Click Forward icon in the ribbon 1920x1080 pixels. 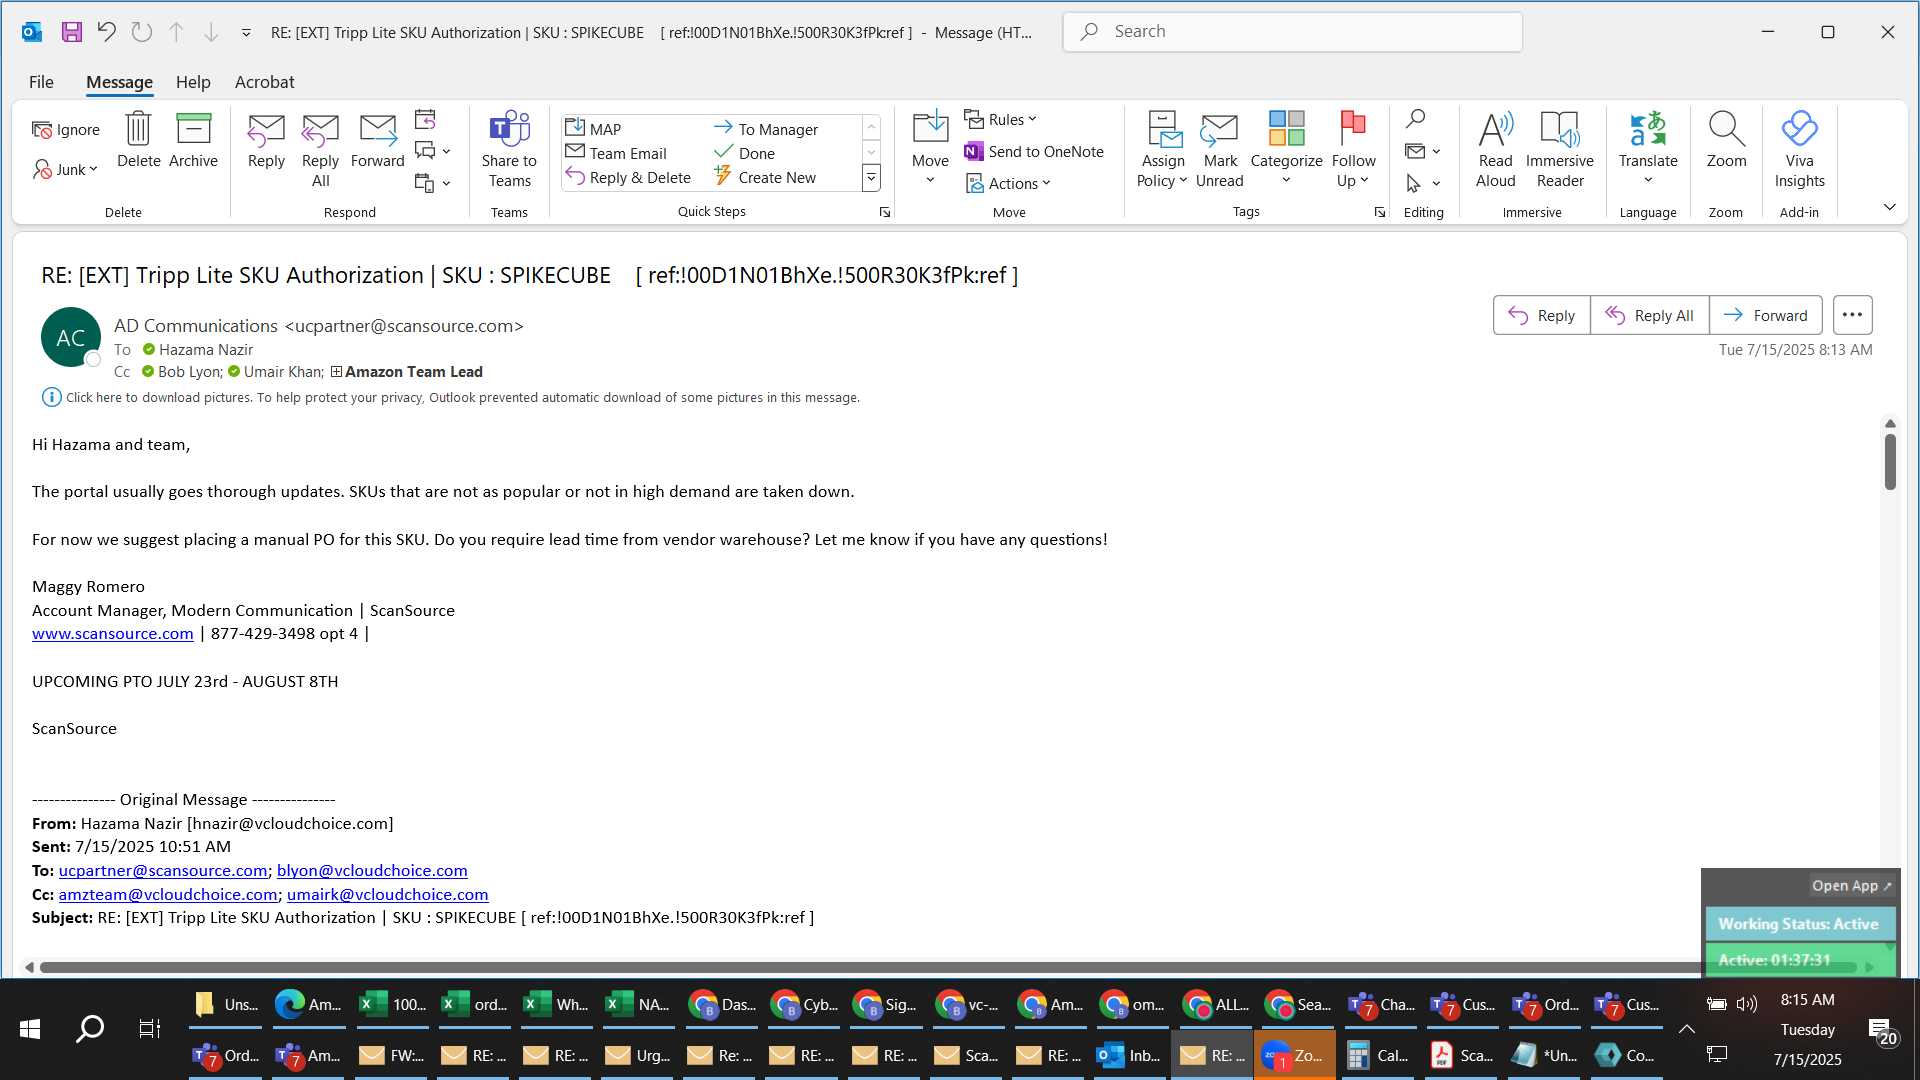pos(378,140)
